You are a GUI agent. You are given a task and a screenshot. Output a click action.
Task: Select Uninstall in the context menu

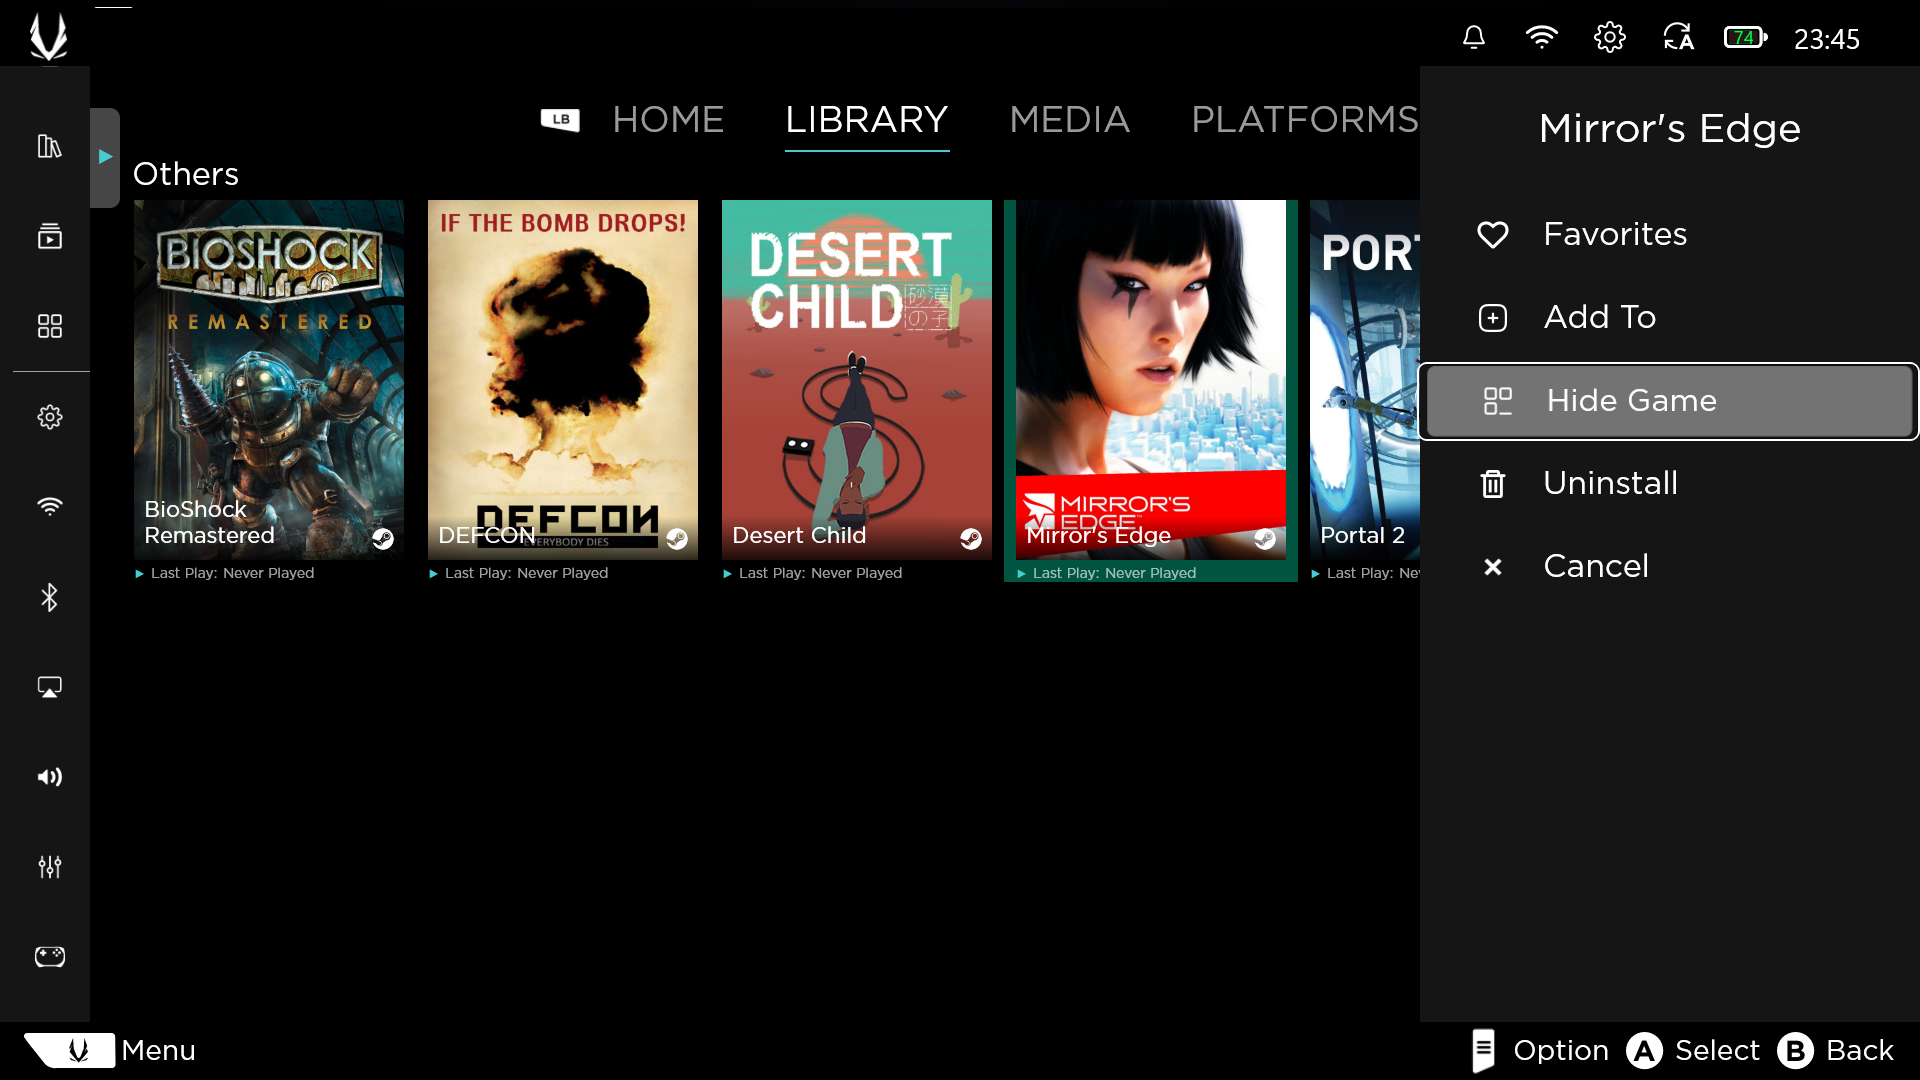[1669, 484]
